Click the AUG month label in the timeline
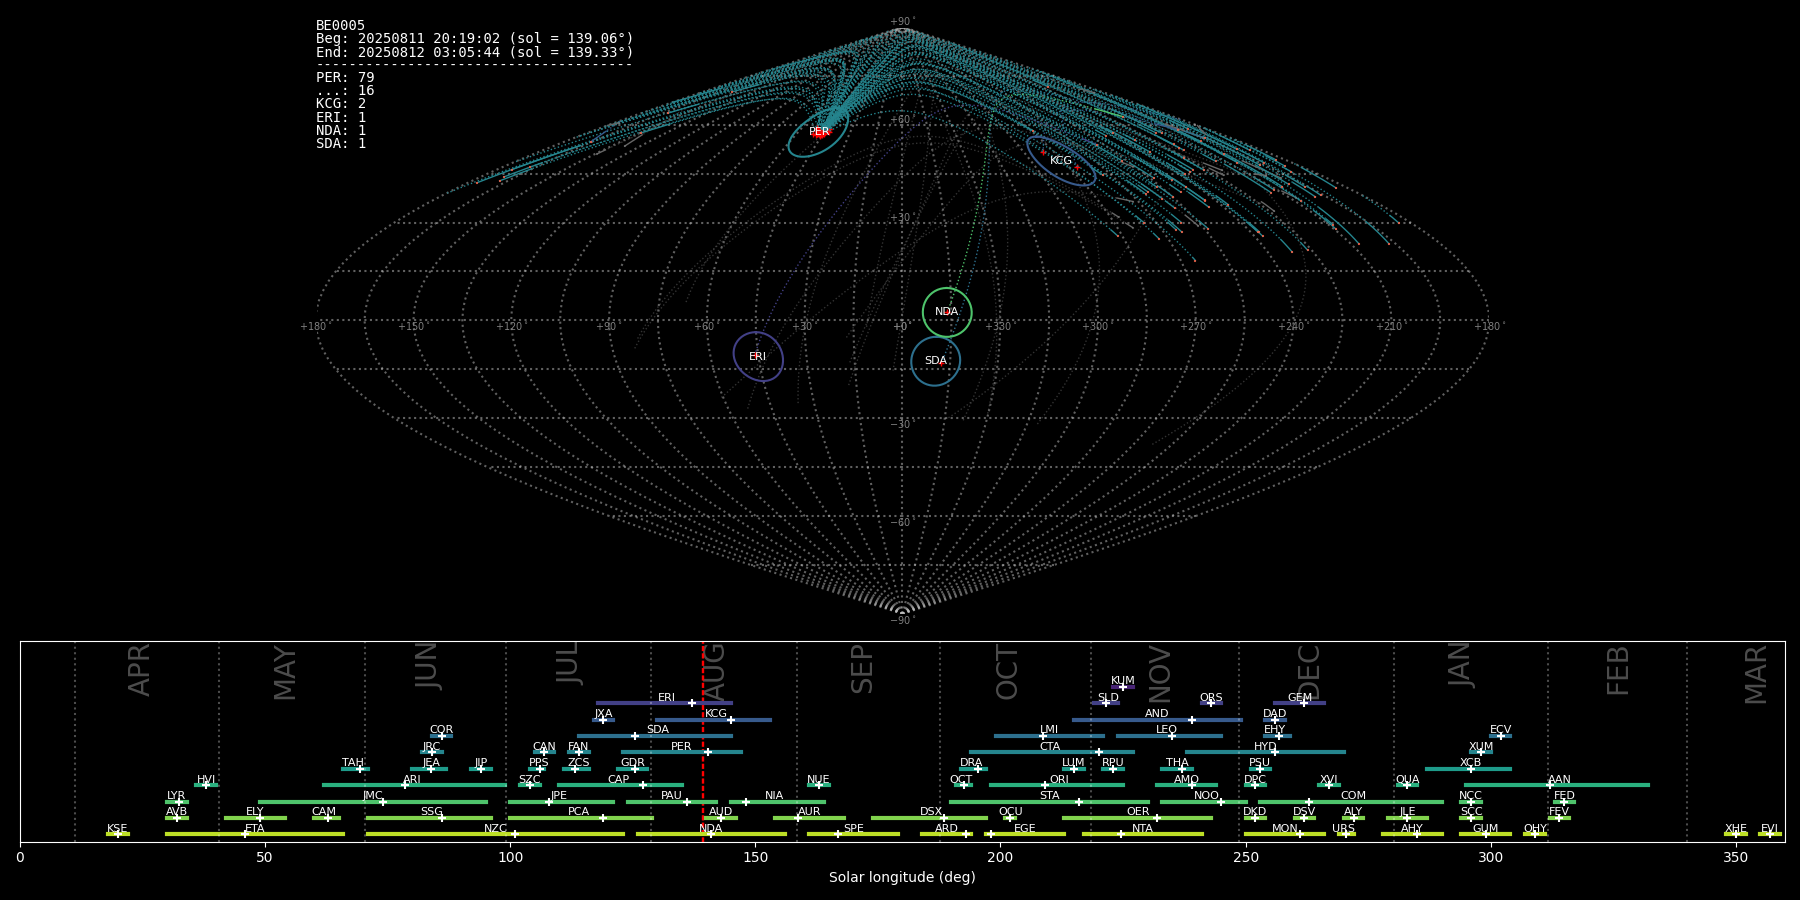The width and height of the screenshot is (1800, 900). [x=714, y=671]
